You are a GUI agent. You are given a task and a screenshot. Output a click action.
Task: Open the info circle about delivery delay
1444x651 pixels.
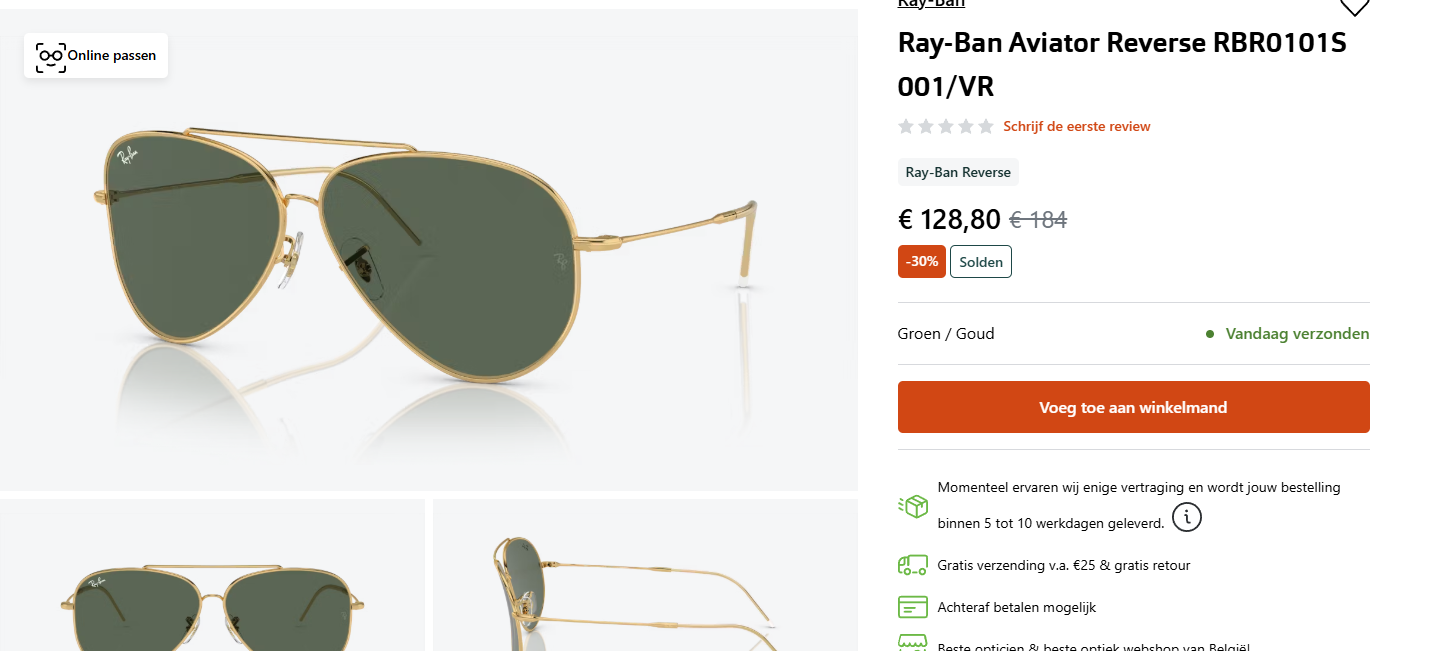tap(1186, 517)
